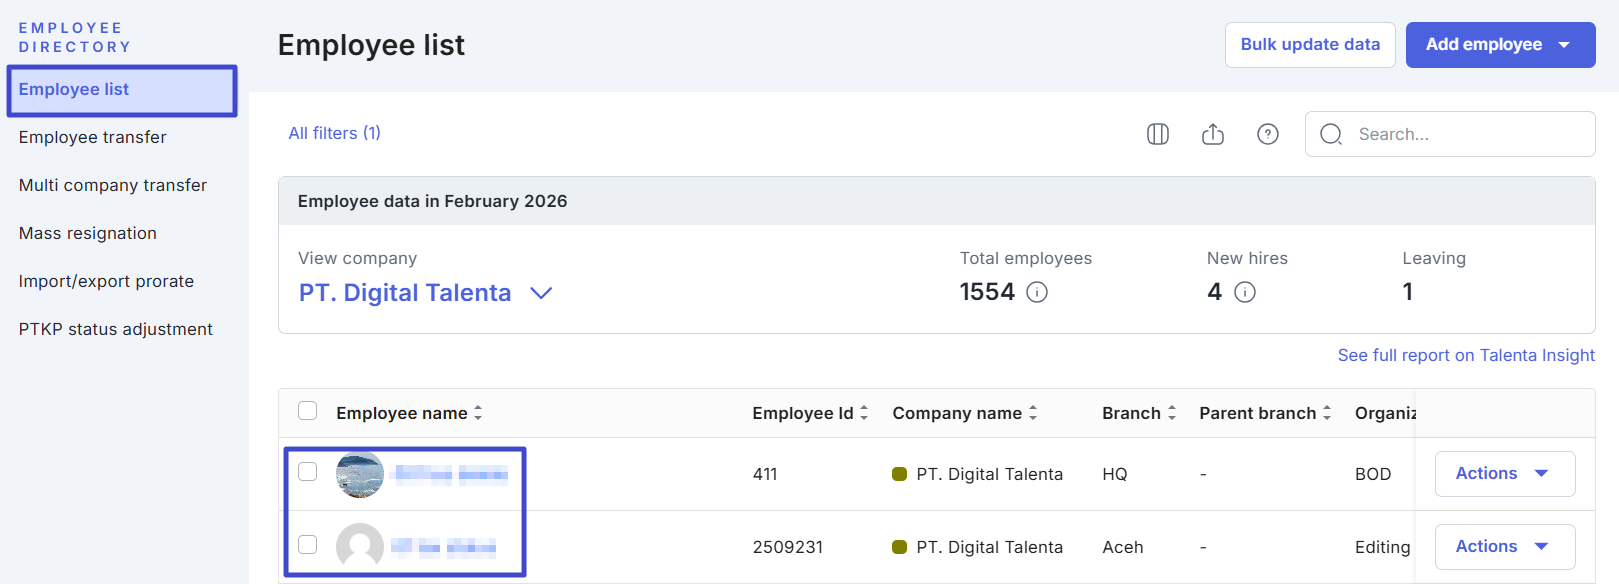Open the help question mark icon
The width and height of the screenshot is (1619, 584).
pyautogui.click(x=1267, y=134)
